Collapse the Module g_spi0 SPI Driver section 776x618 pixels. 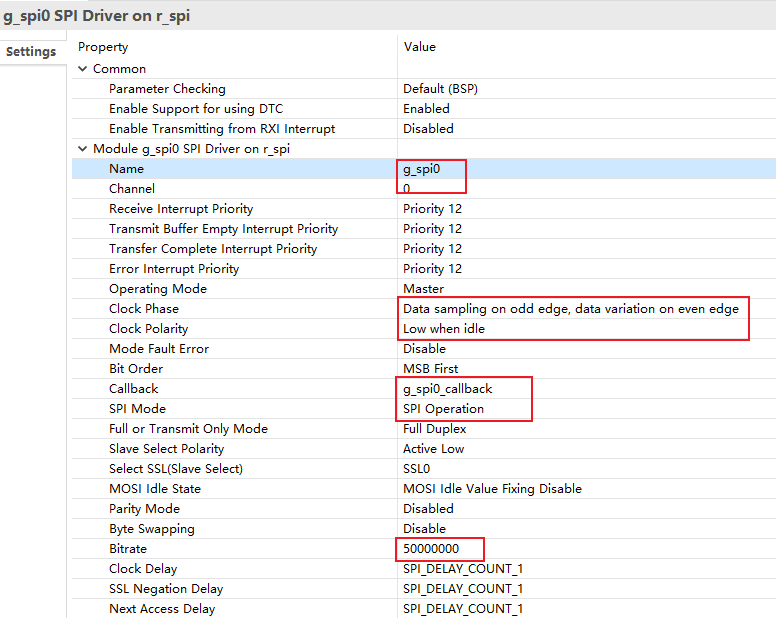pyautogui.click(x=83, y=148)
